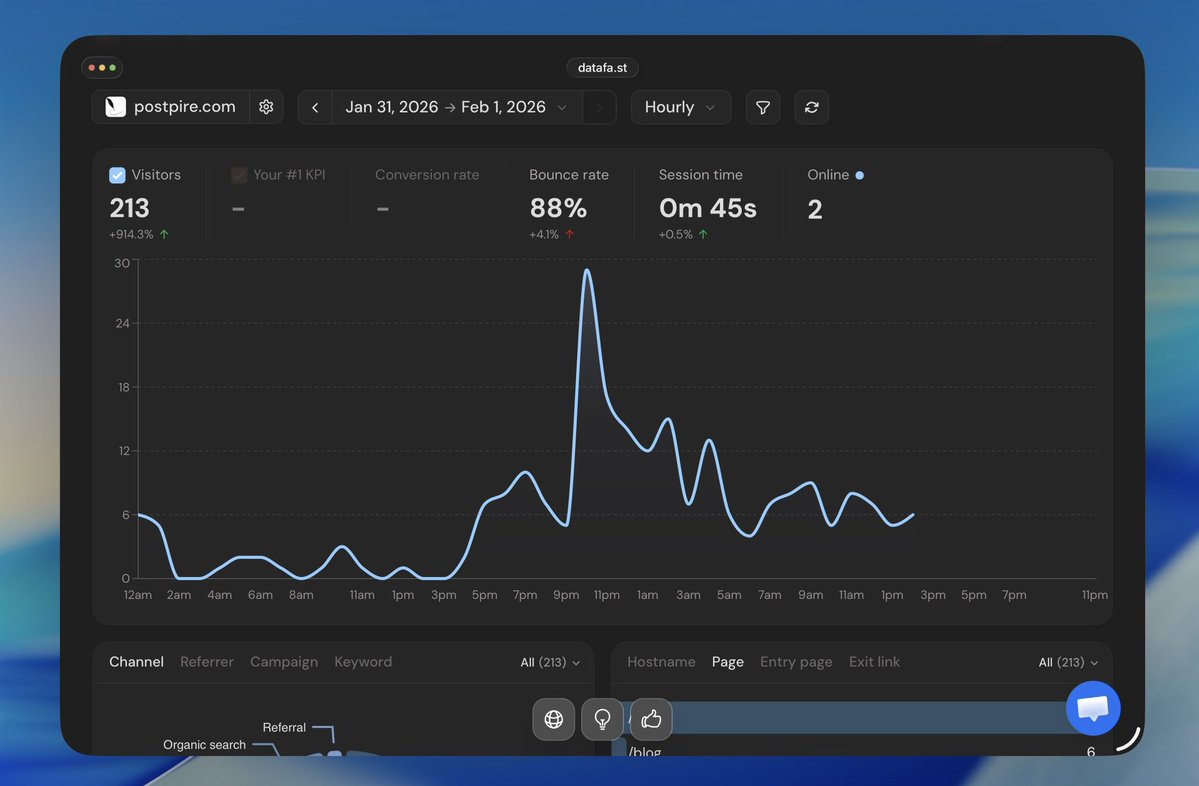Click the Referral channel label
Screen dimensions: 1199x786
point(284,727)
